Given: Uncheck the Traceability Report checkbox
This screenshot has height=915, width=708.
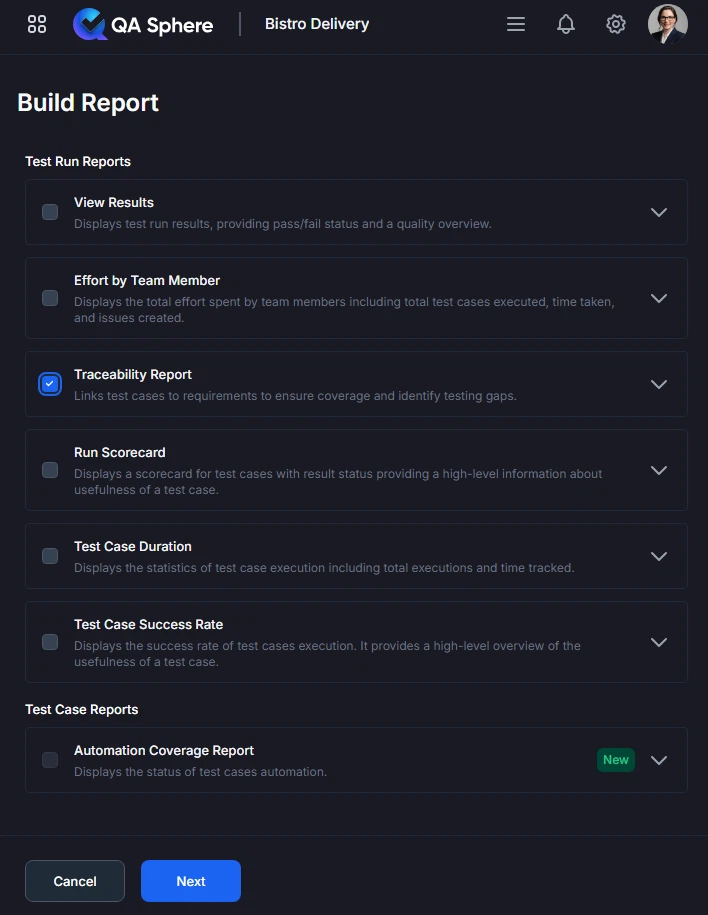Looking at the screenshot, I should click(x=50, y=383).
